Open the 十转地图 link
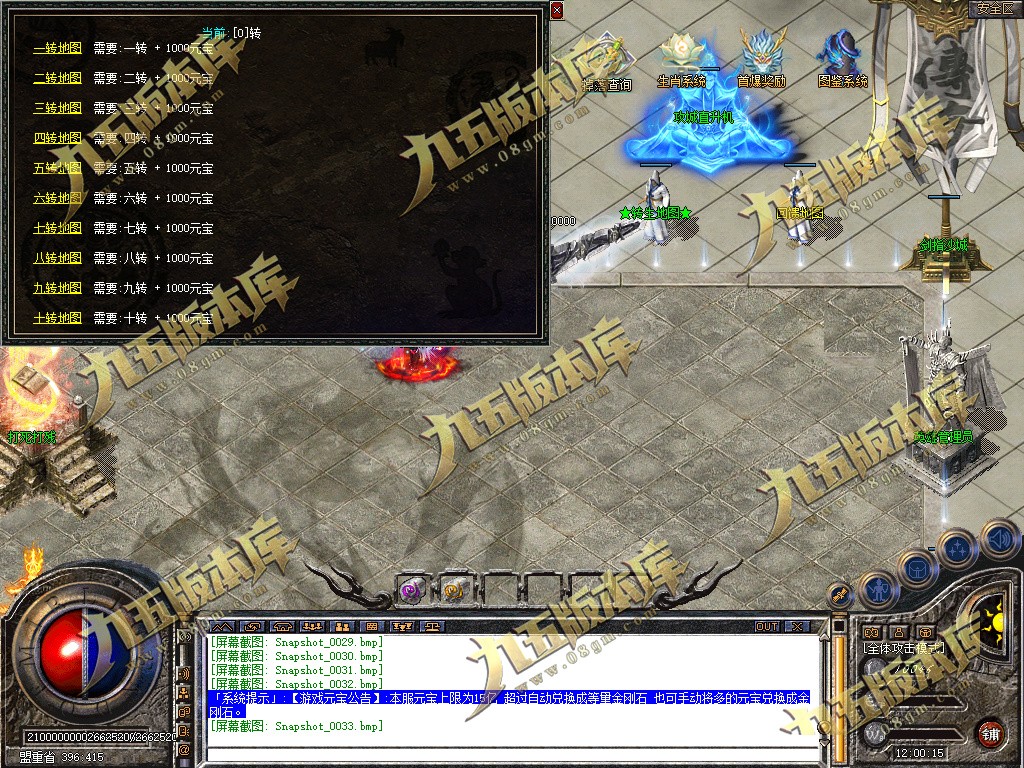Image resolution: width=1024 pixels, height=768 pixels. [x=57, y=319]
